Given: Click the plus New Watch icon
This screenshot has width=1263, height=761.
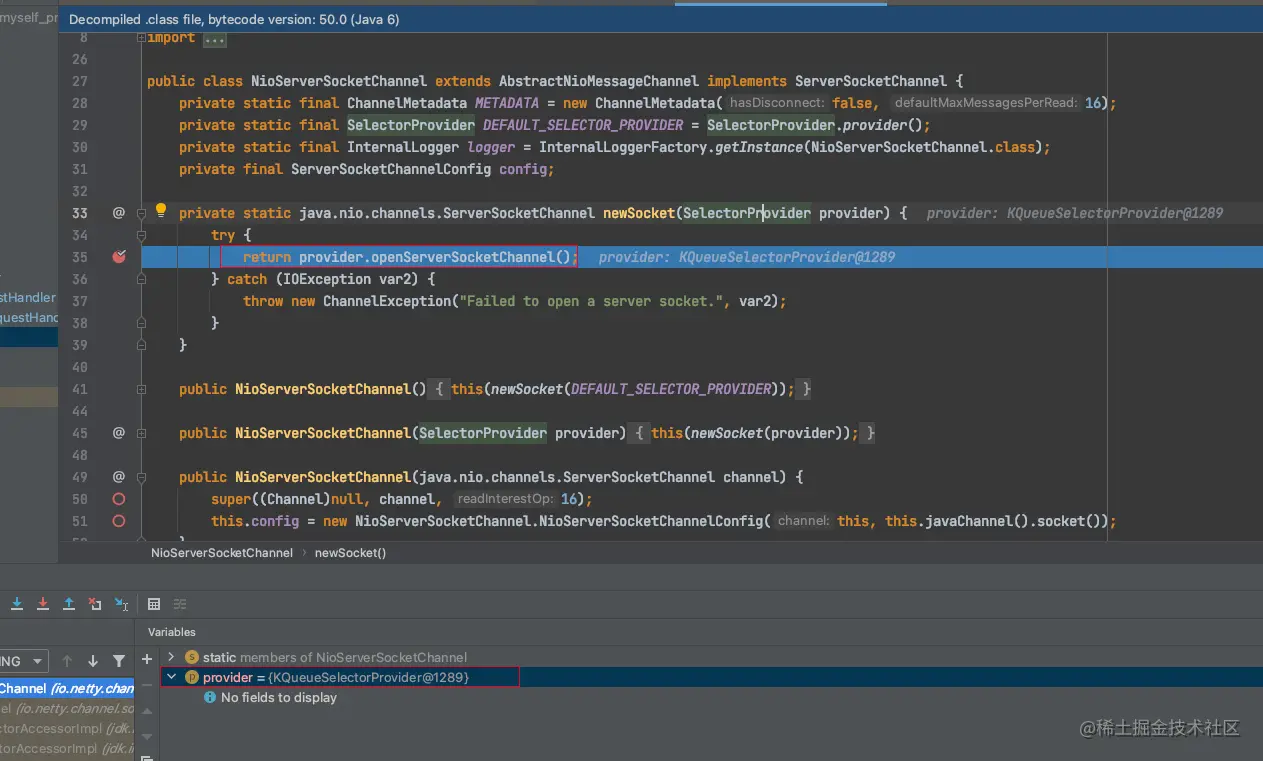Looking at the screenshot, I should pos(147,659).
